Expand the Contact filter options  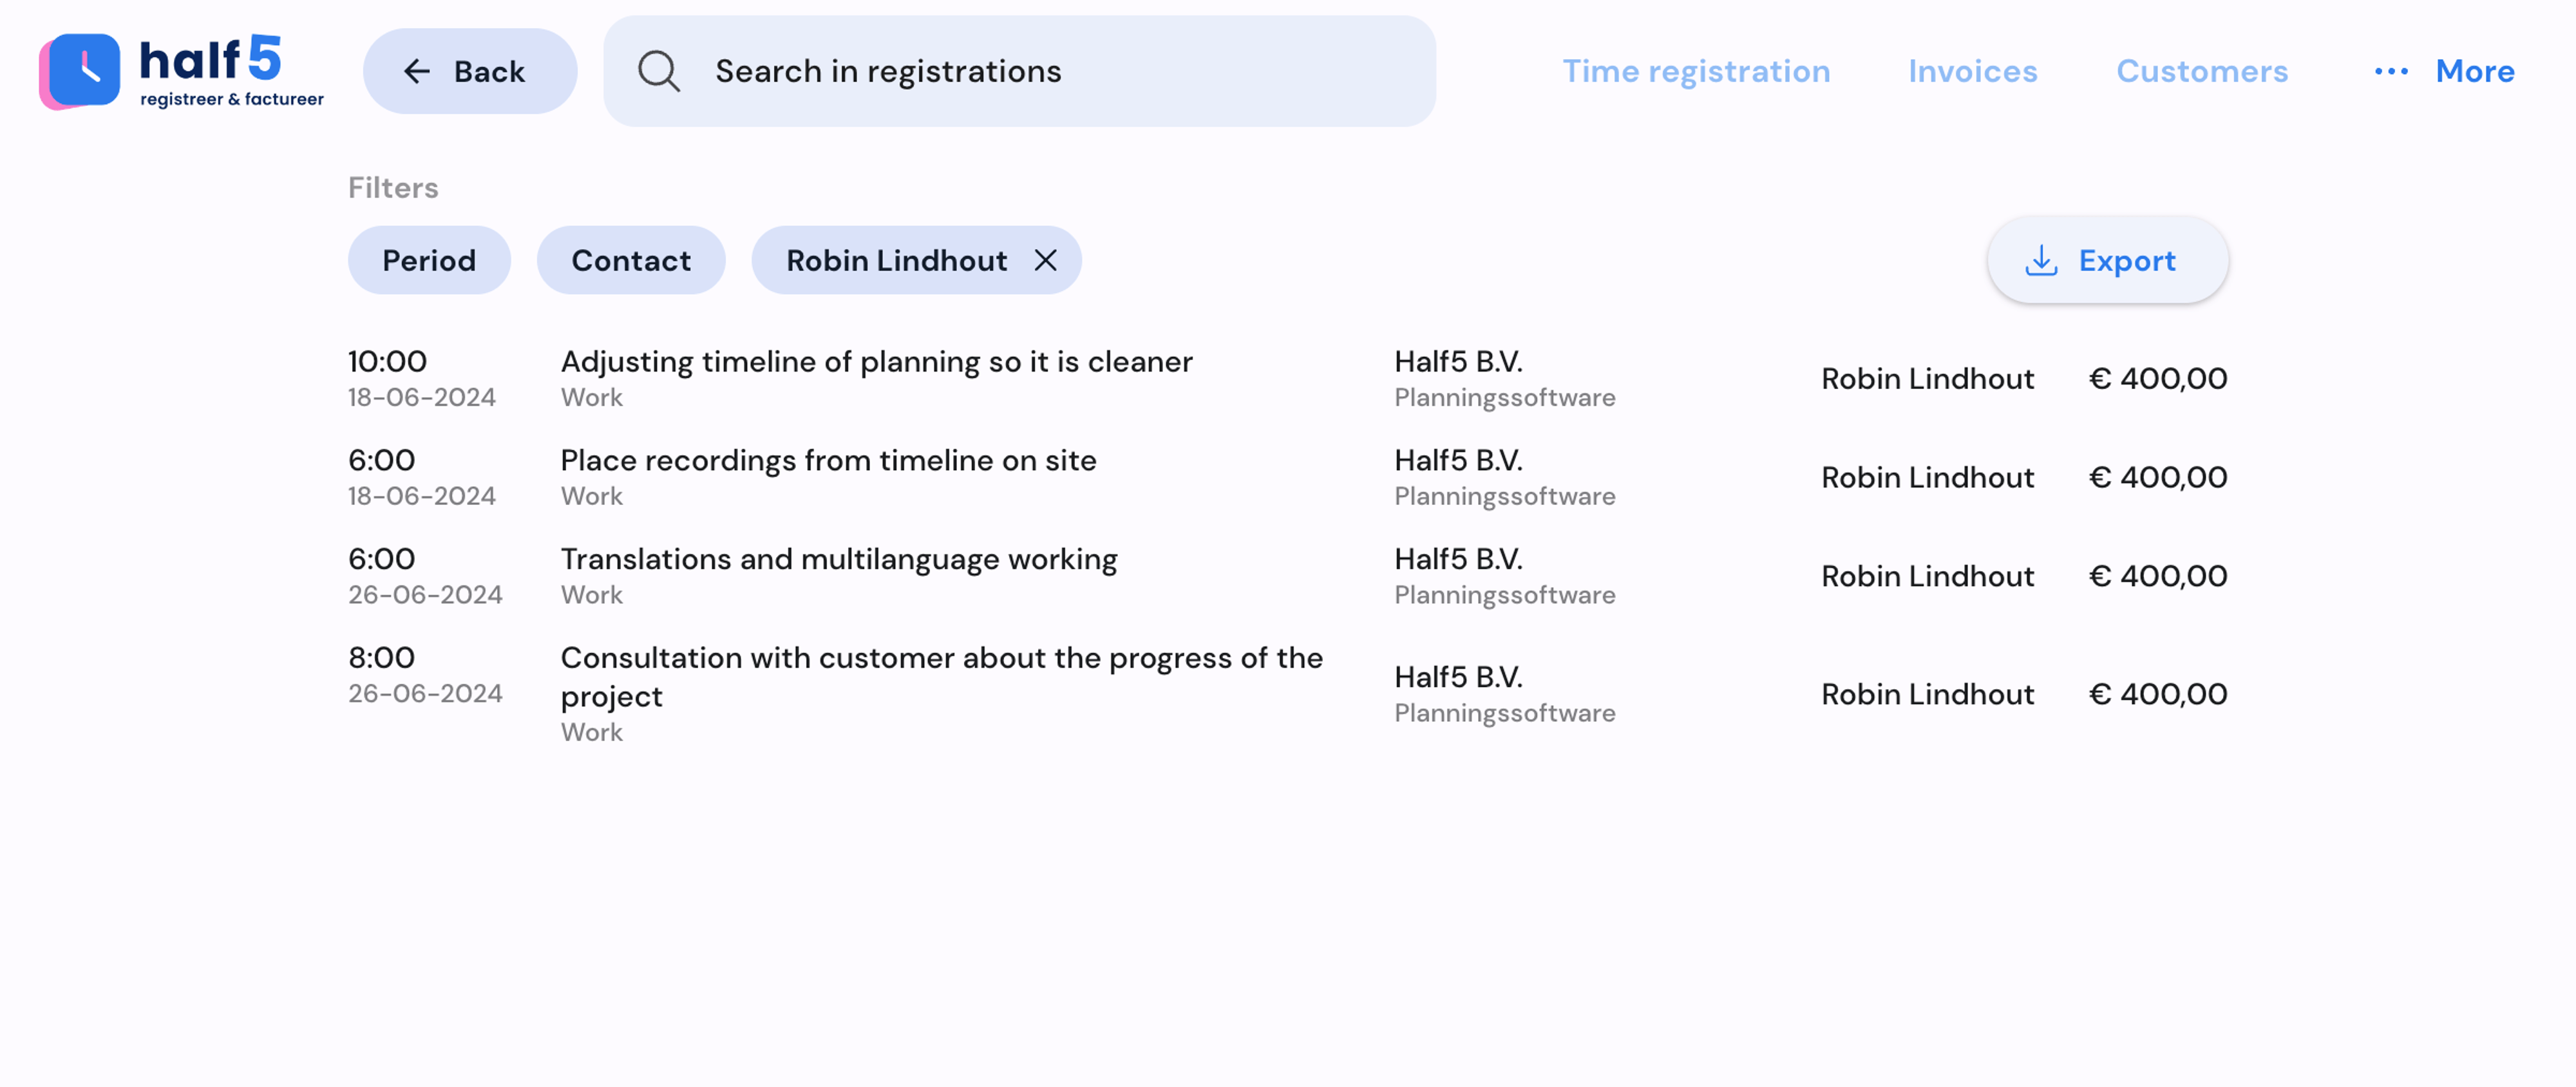(x=631, y=260)
